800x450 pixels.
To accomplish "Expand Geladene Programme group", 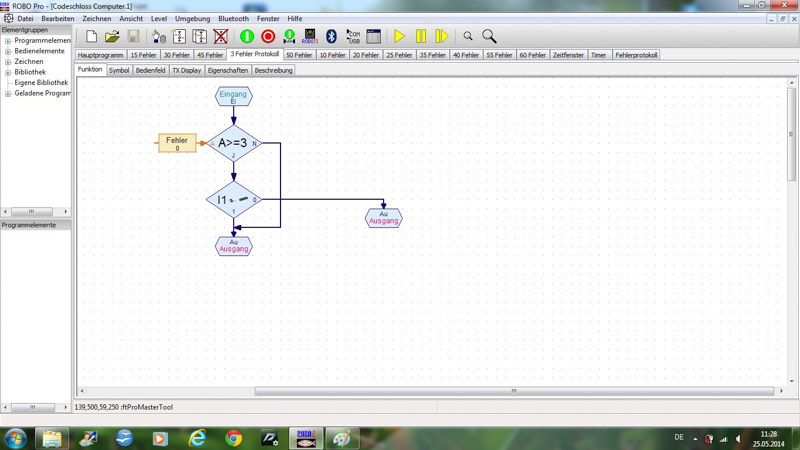I will point(8,94).
